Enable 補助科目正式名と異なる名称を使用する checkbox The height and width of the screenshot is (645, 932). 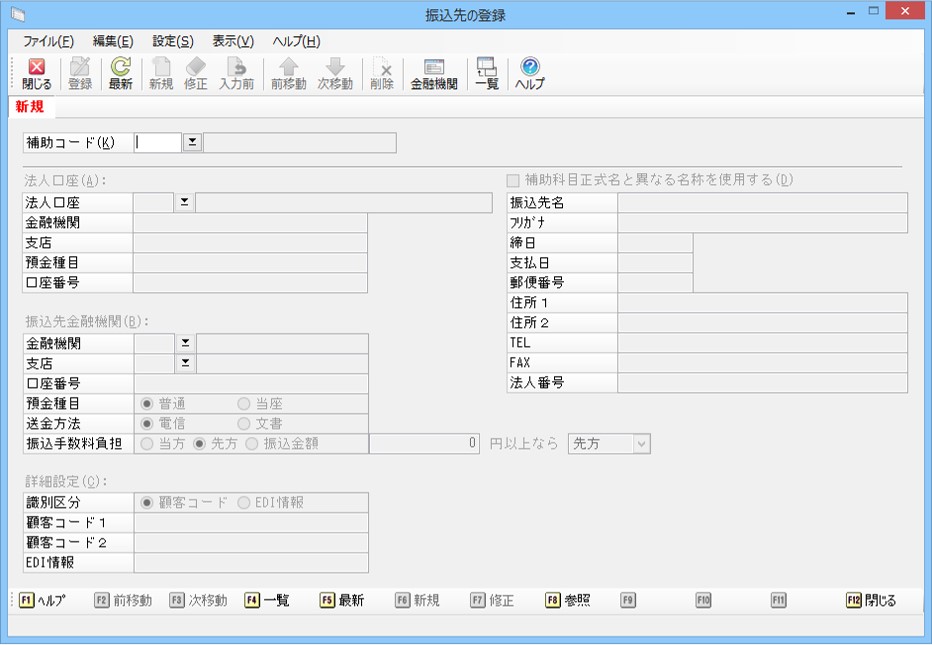(x=514, y=180)
